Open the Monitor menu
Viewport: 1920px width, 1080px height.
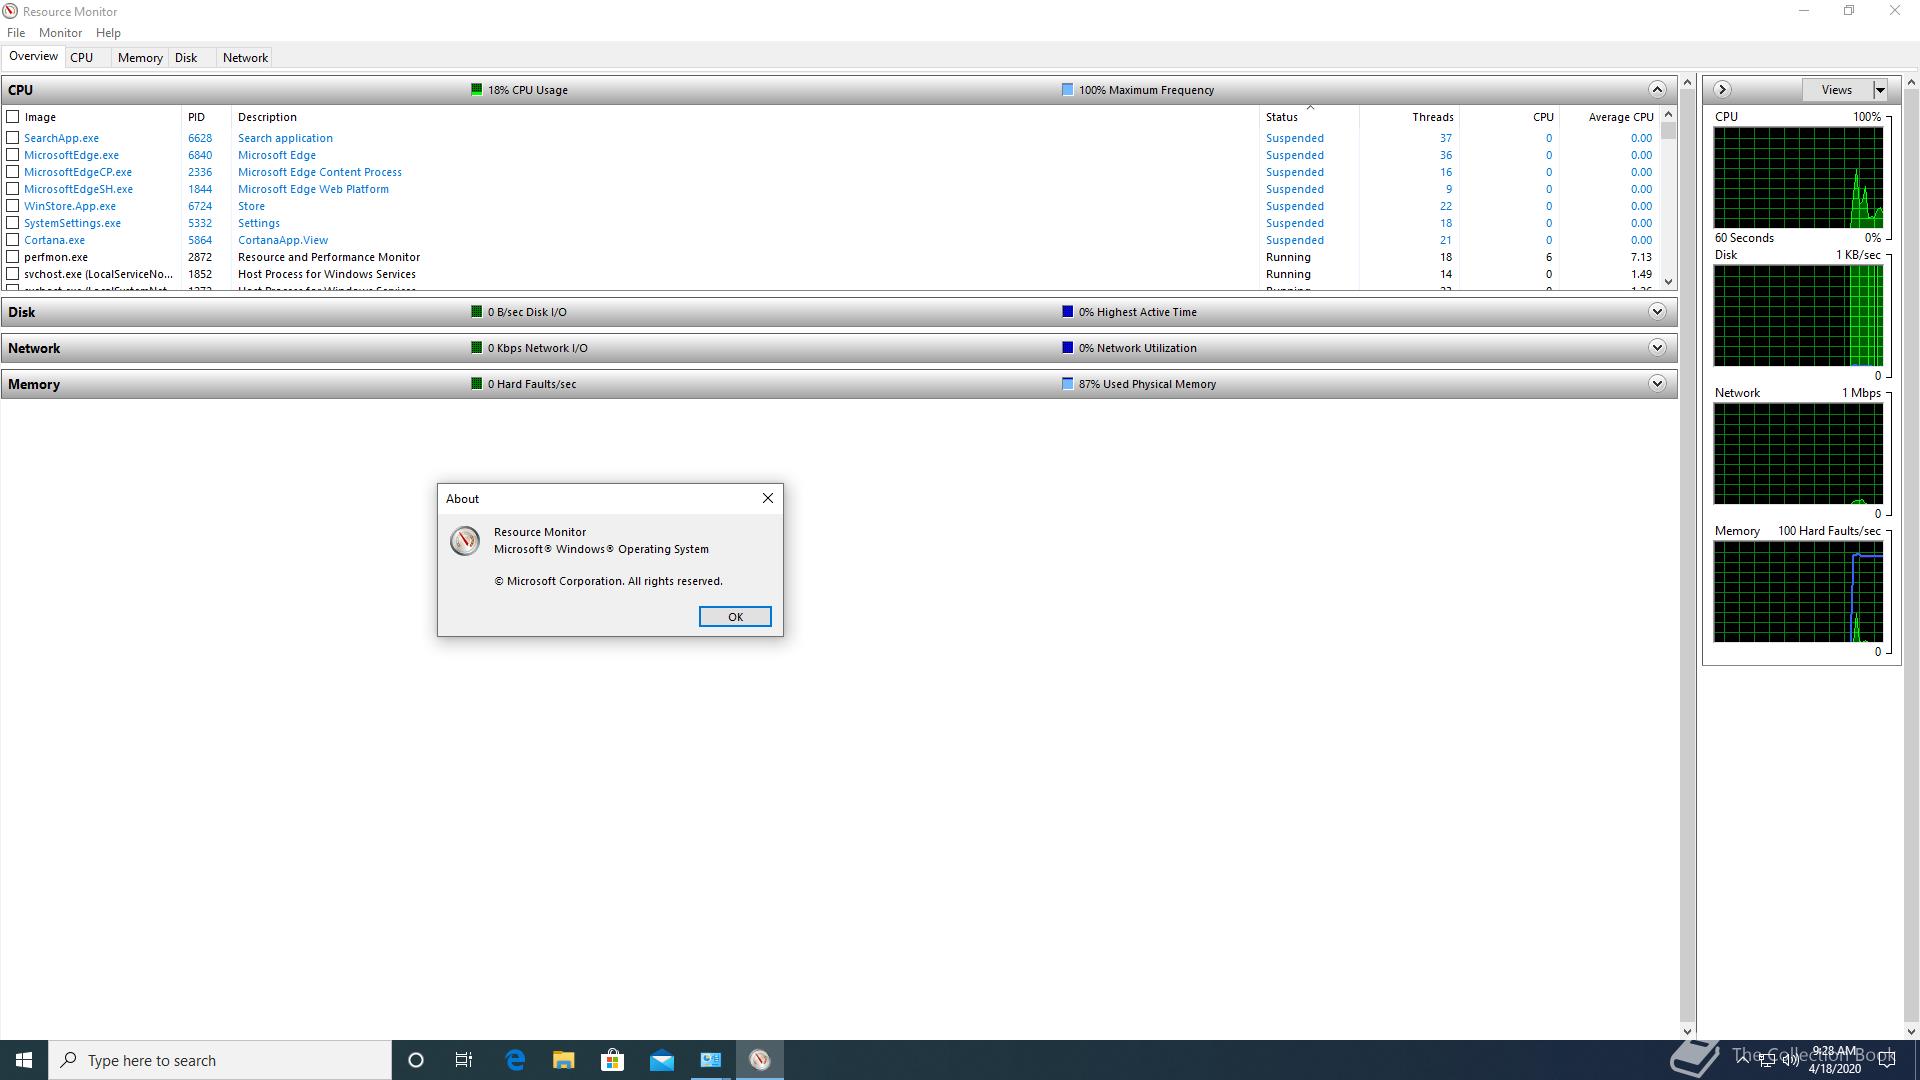click(x=60, y=33)
